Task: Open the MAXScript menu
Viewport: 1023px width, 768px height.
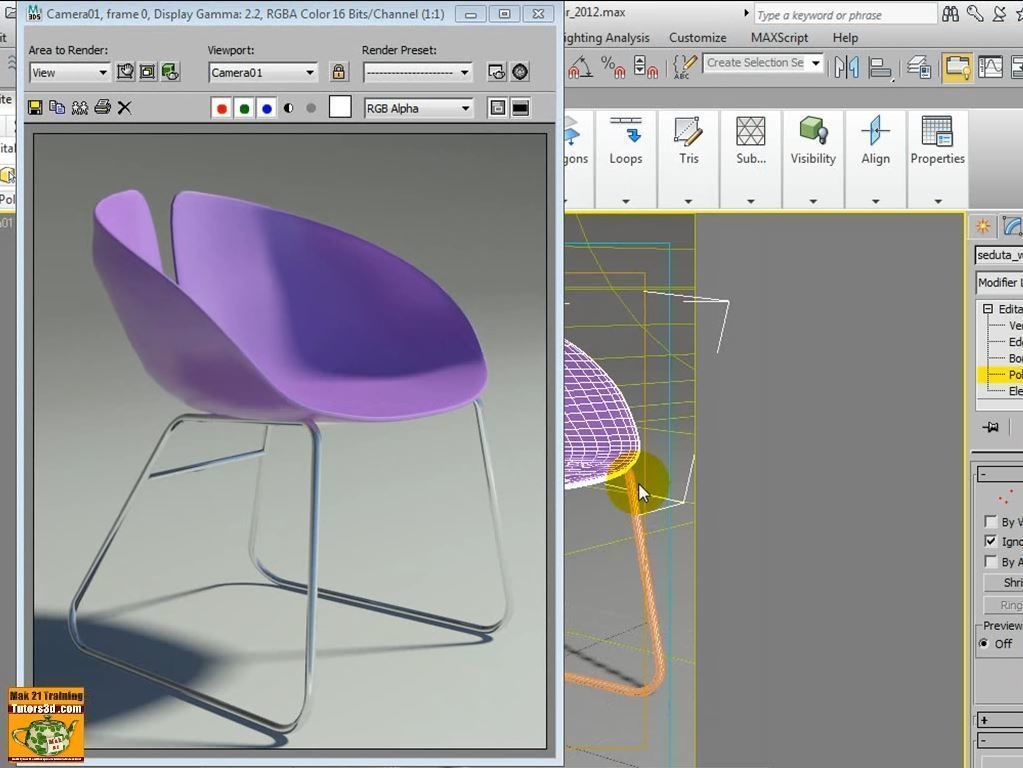Action: click(x=779, y=38)
